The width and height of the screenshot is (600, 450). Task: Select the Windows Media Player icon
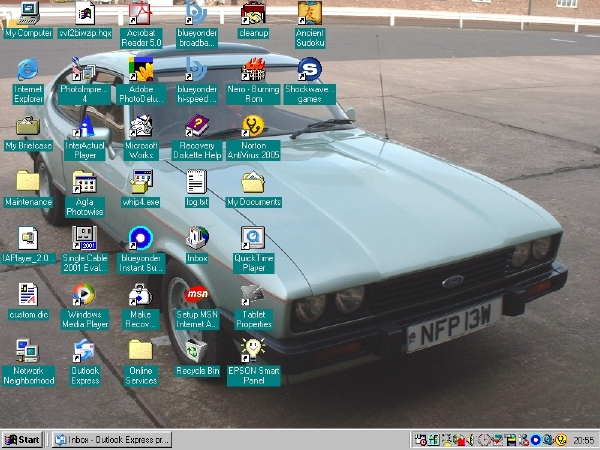coord(85,294)
